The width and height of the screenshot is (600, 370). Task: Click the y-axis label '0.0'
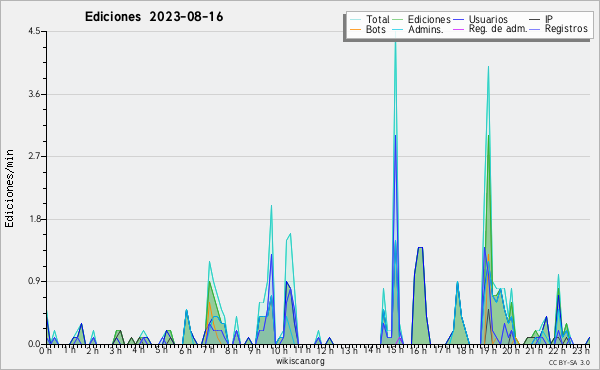[x=34, y=344]
